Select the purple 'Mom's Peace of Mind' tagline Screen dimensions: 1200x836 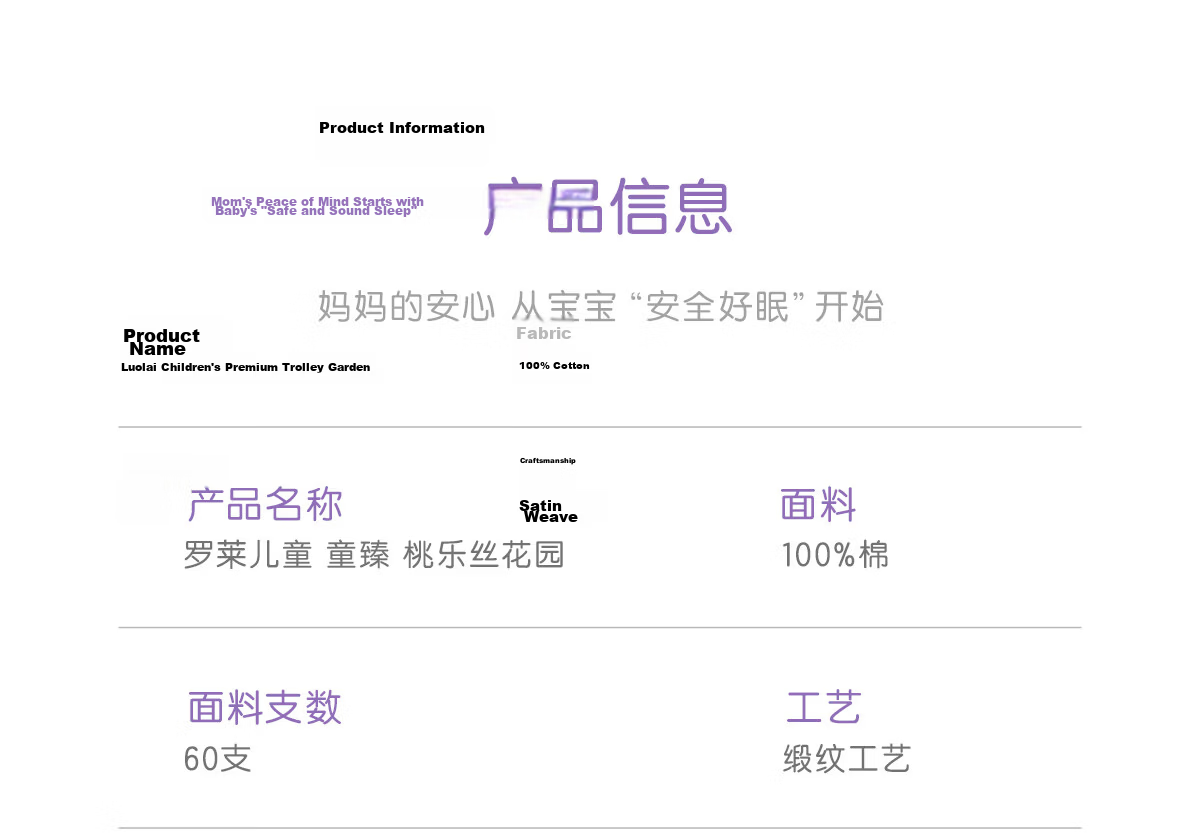click(317, 207)
